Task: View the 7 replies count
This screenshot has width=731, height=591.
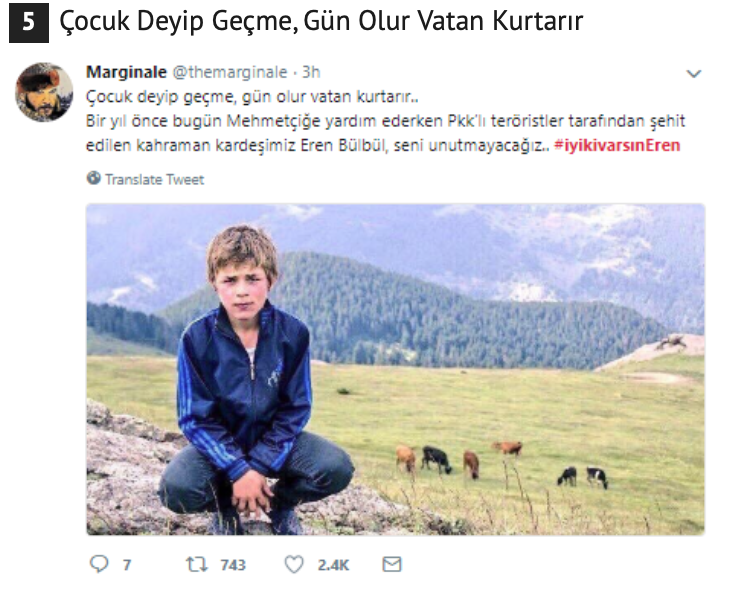Action: point(126,565)
